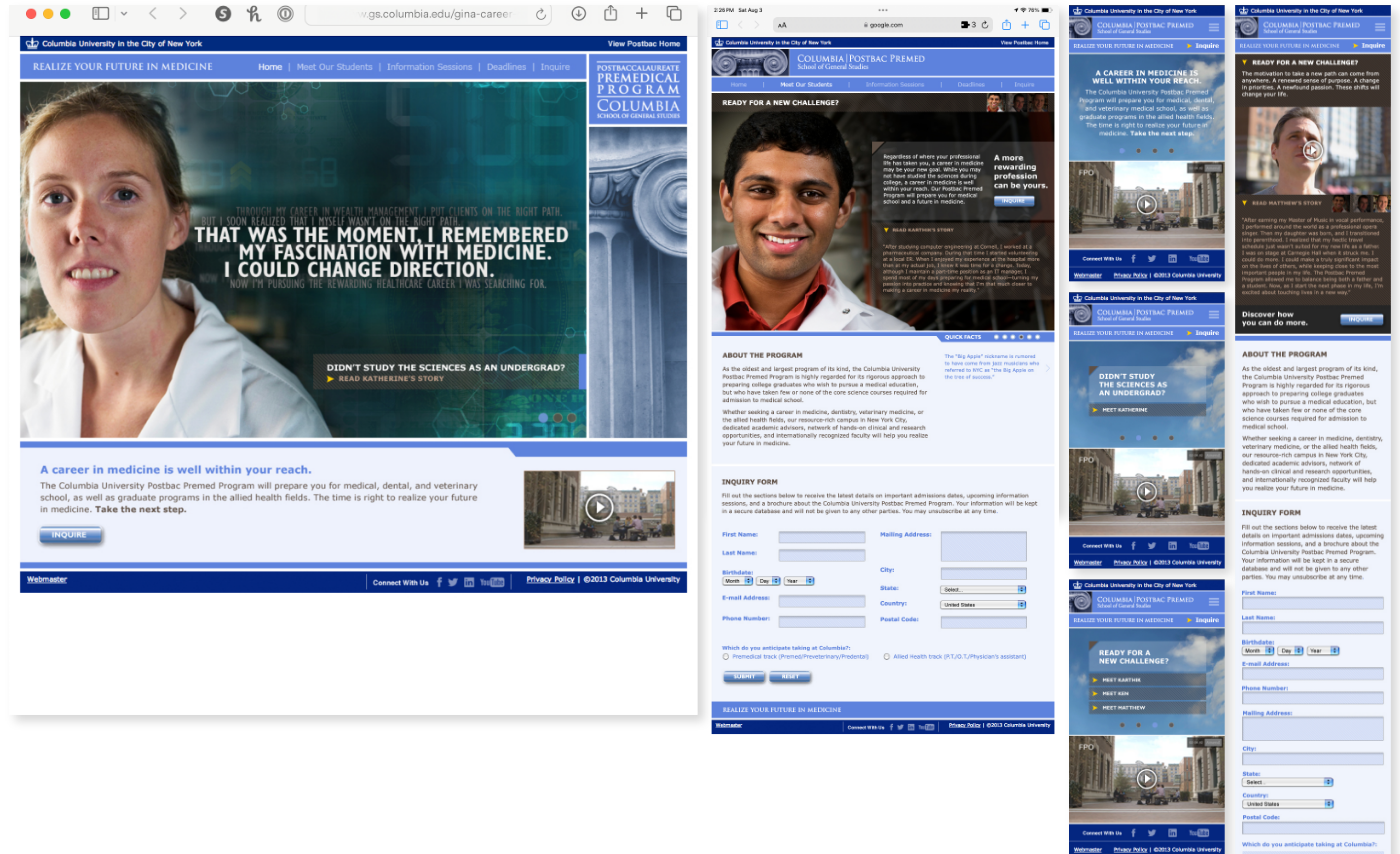Select Home in the desktop page navigation
Screen dimensions: 1400x854
(x=270, y=67)
